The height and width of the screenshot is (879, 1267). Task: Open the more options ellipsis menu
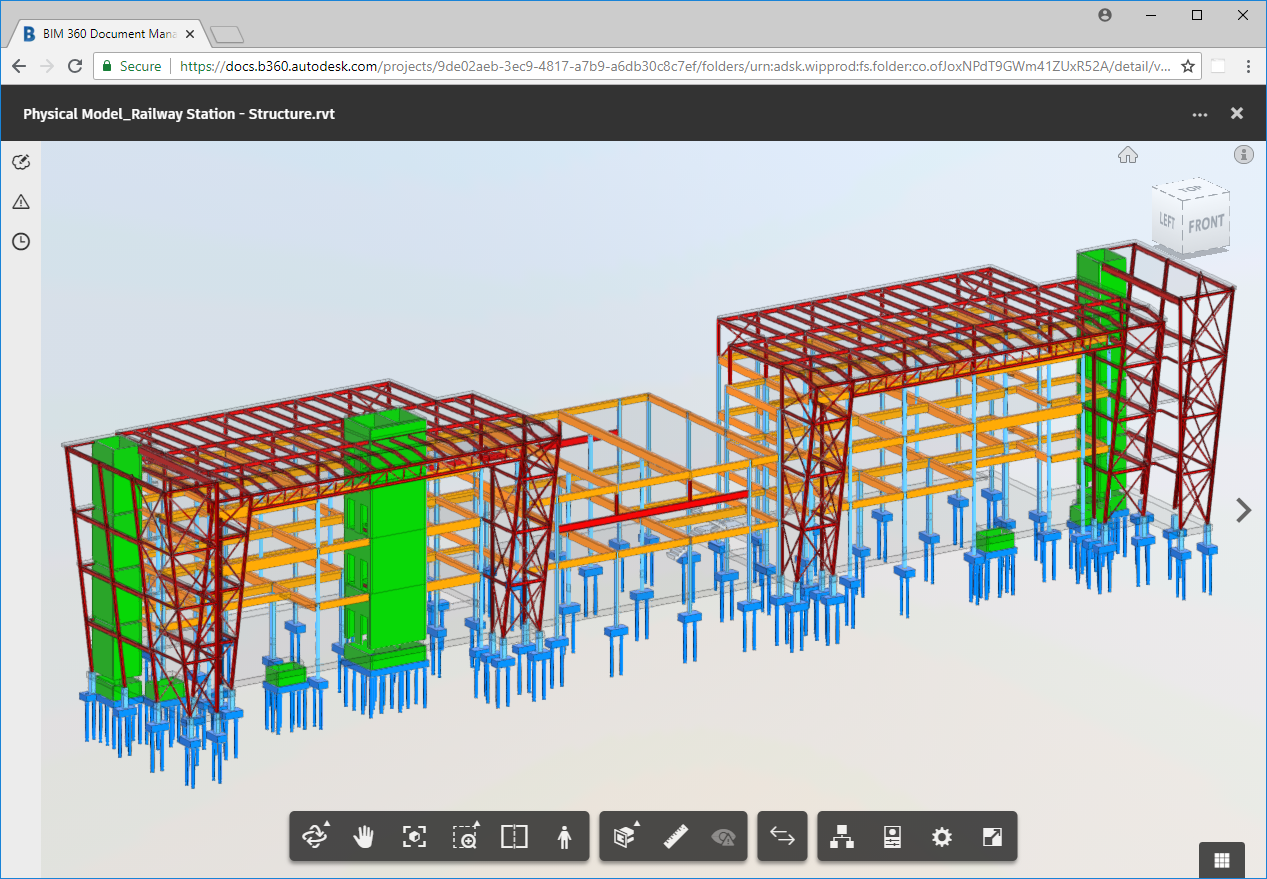pyautogui.click(x=1200, y=114)
